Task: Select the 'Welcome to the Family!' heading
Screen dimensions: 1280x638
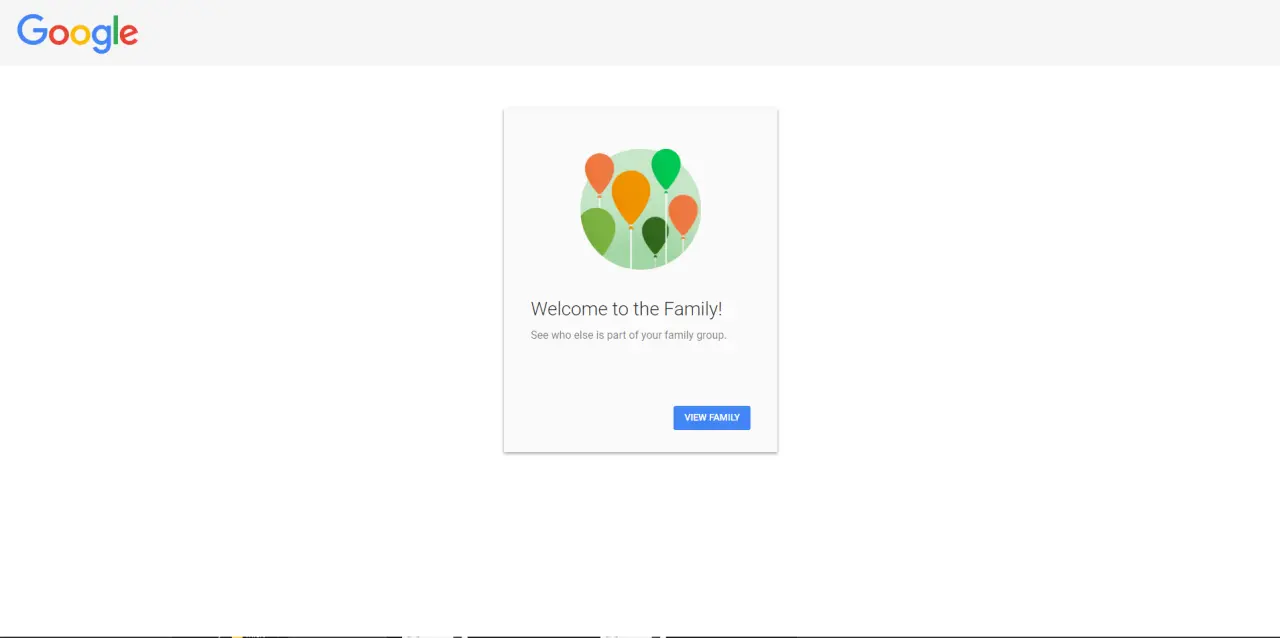Action: (626, 309)
